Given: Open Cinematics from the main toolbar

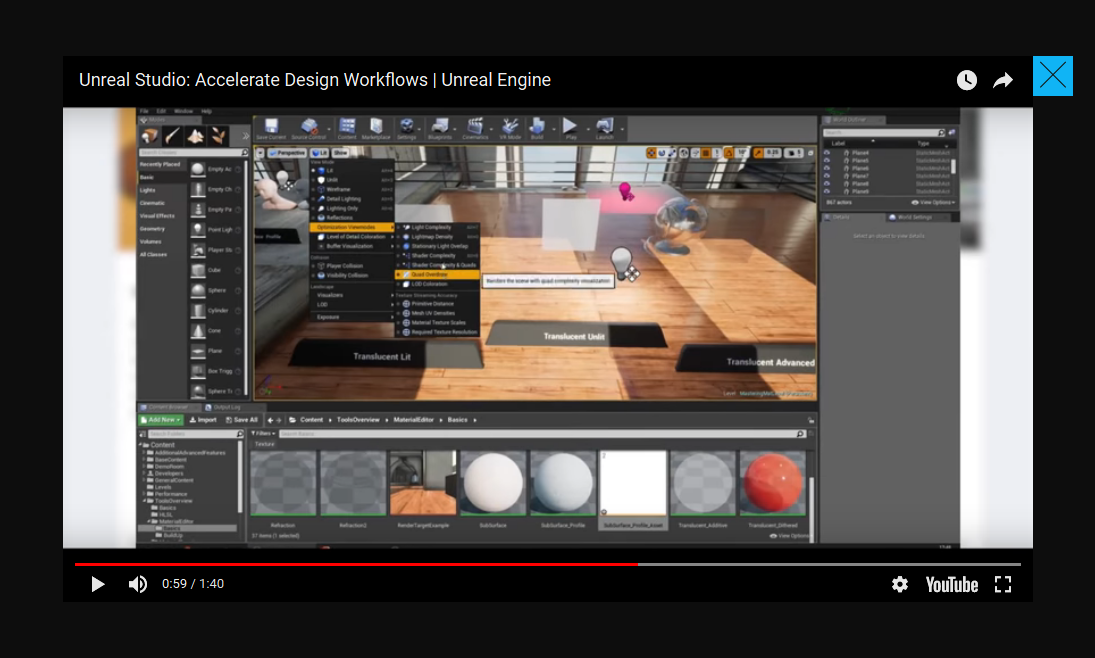Looking at the screenshot, I should (477, 127).
